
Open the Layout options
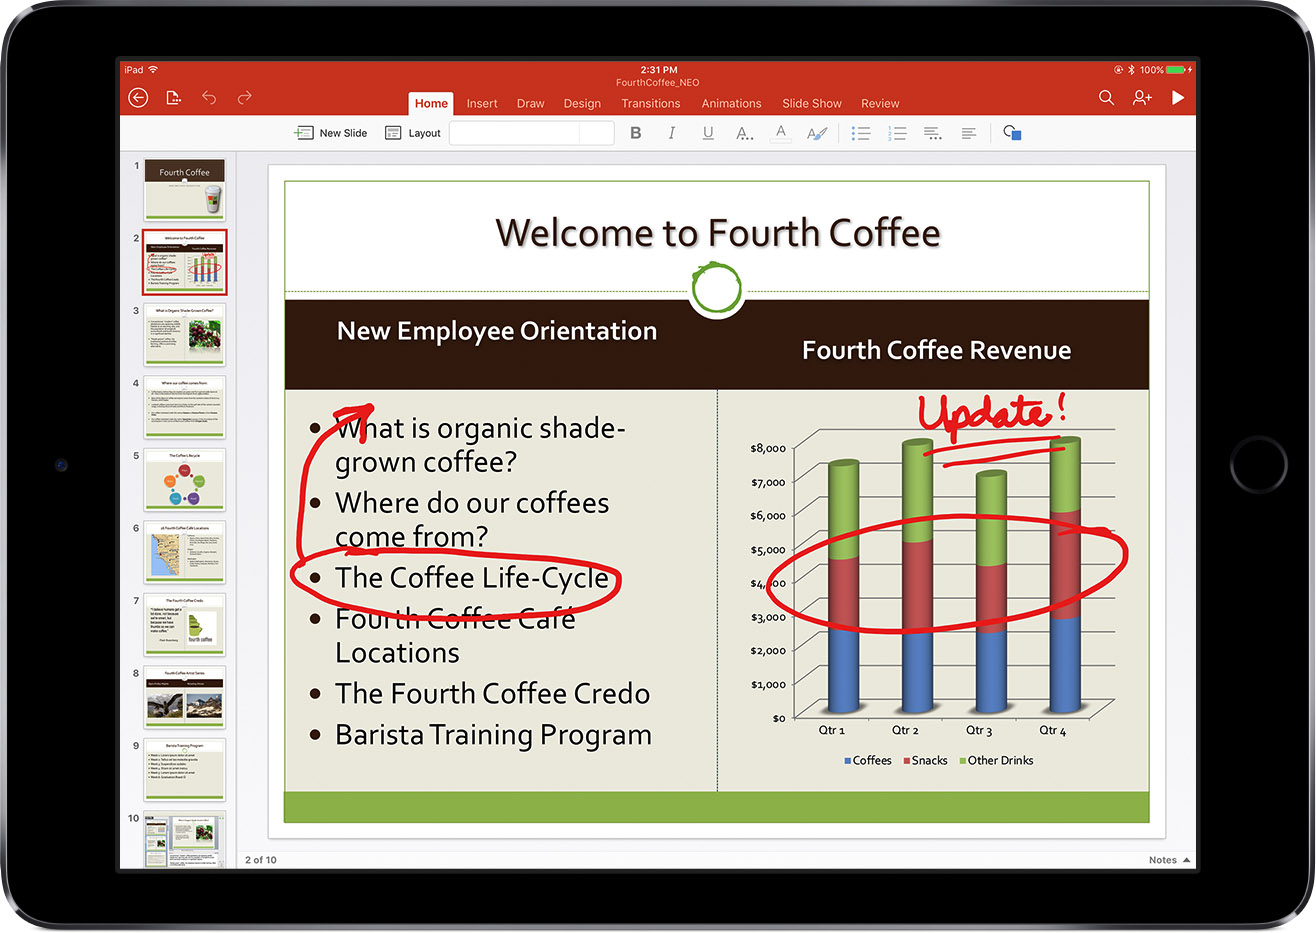pos(413,133)
